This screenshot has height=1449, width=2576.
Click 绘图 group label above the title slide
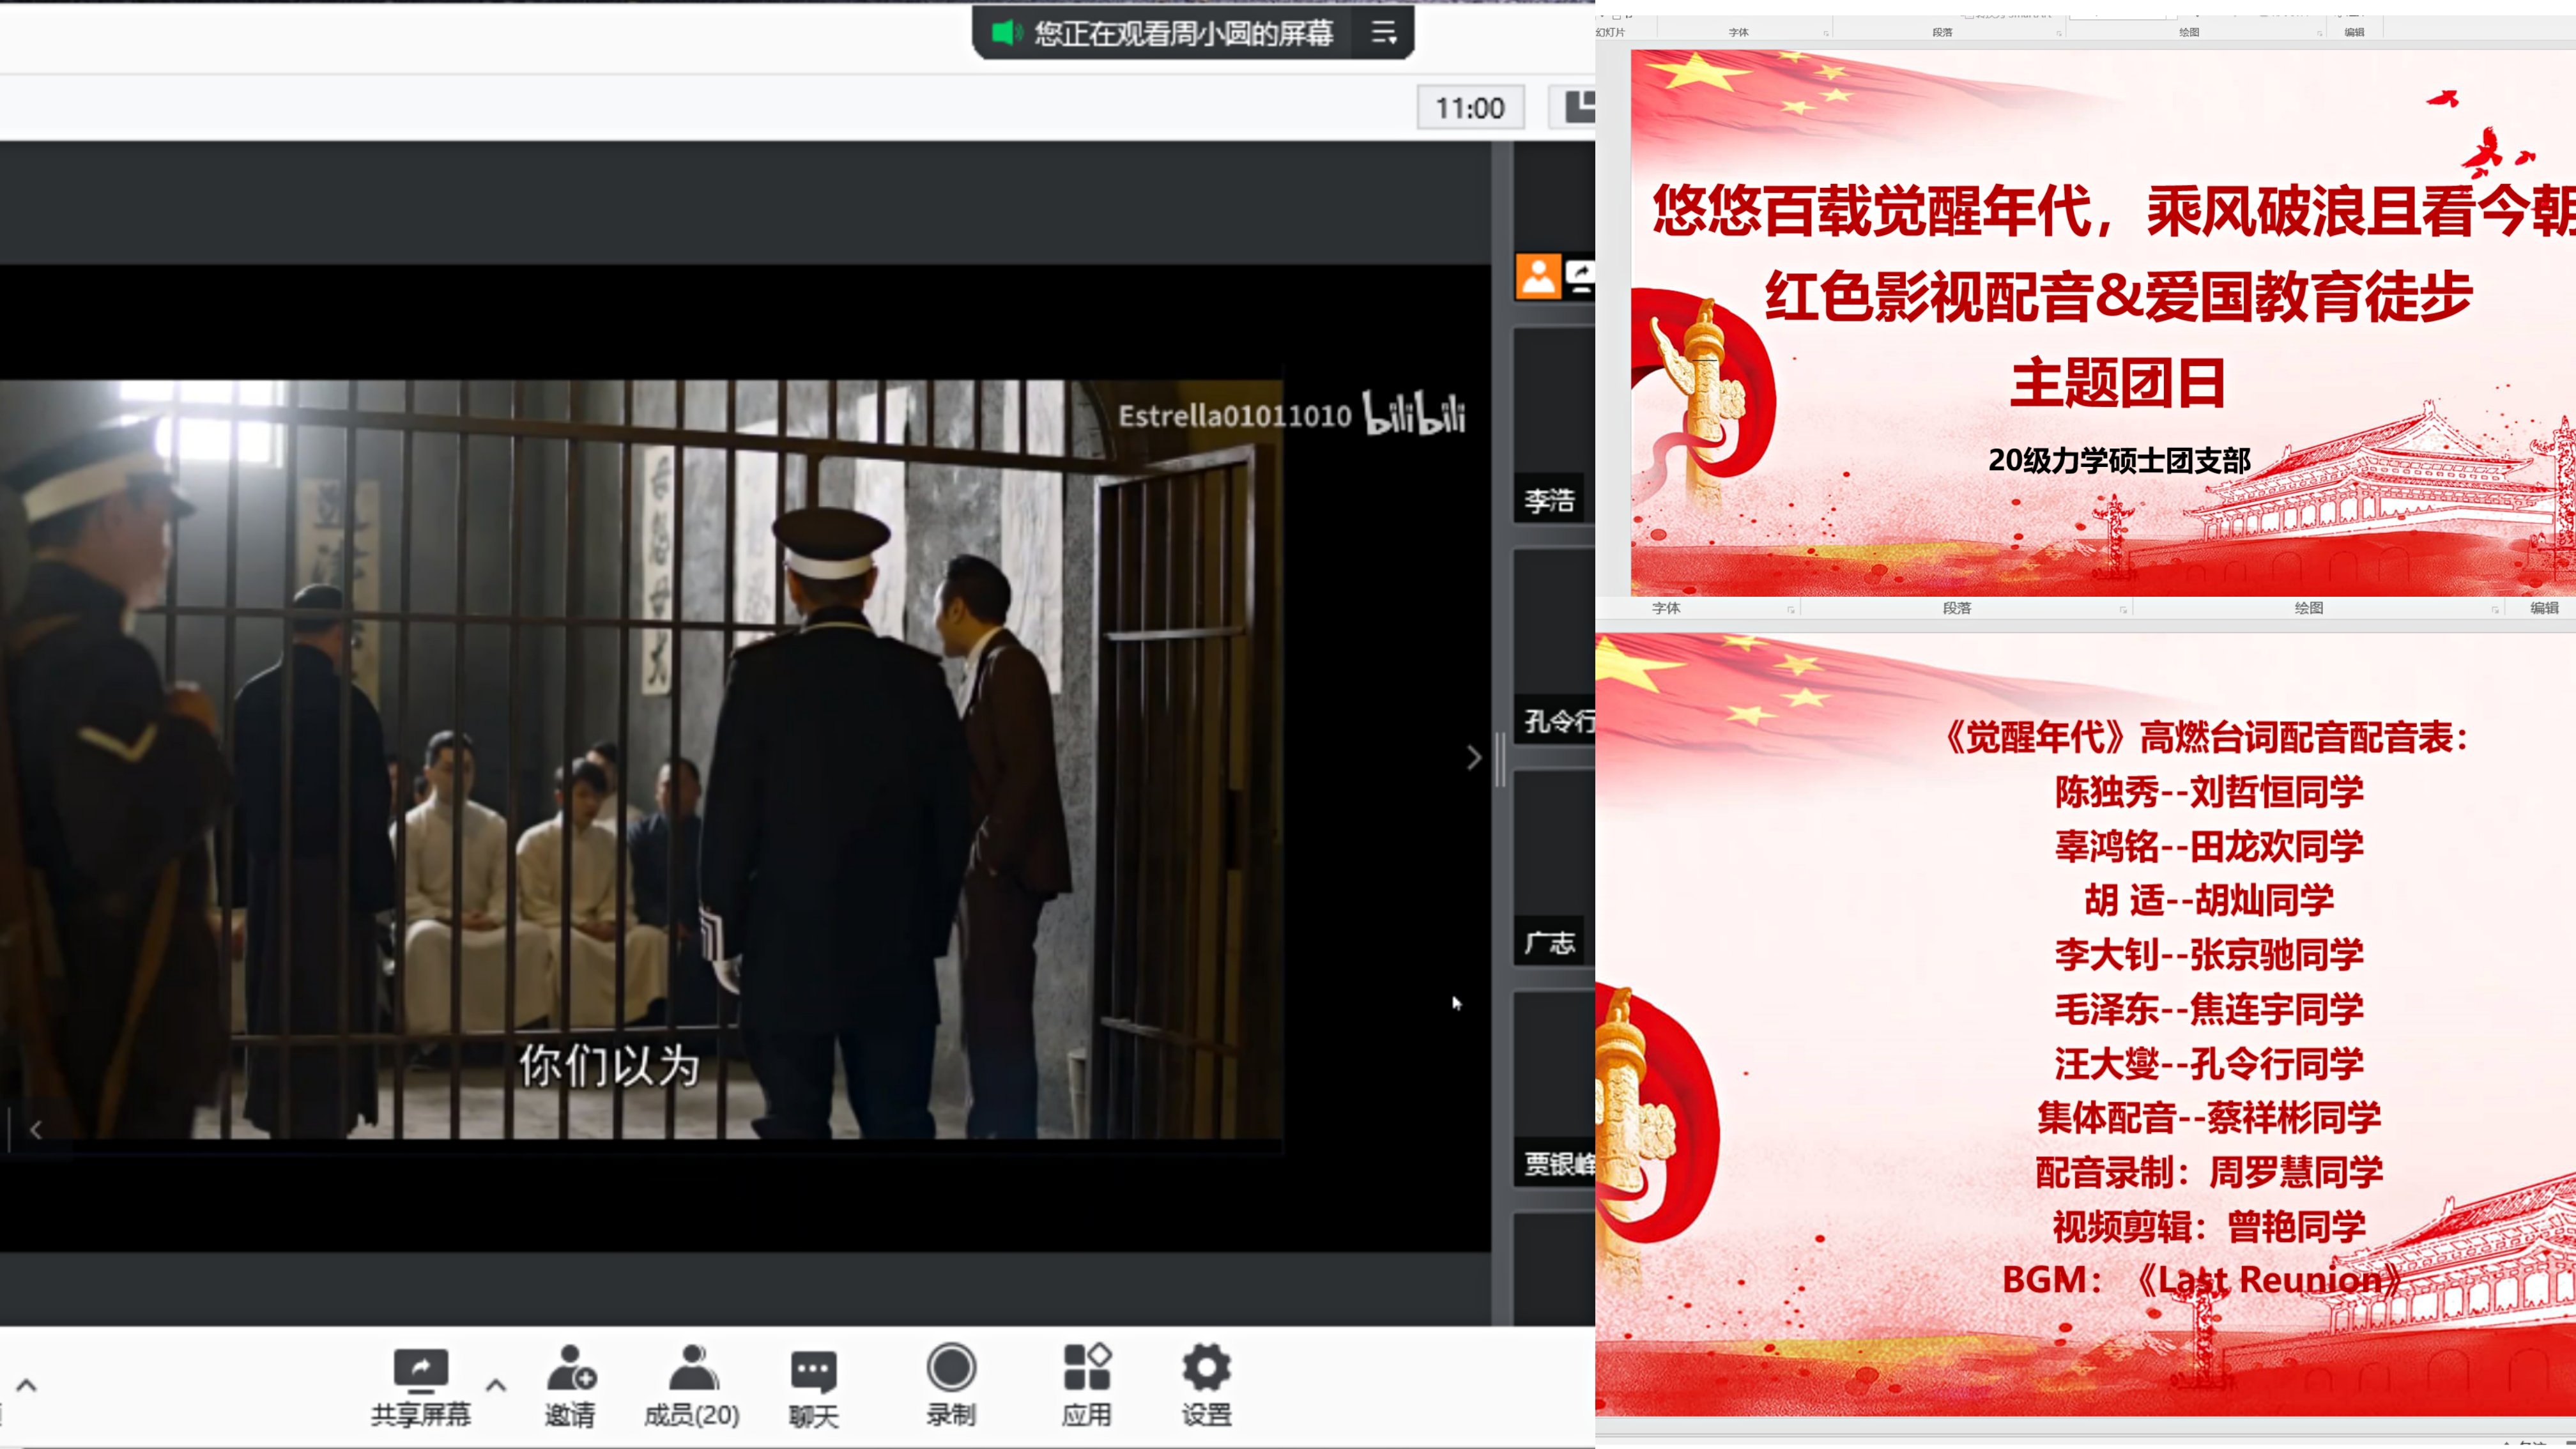click(x=2189, y=32)
